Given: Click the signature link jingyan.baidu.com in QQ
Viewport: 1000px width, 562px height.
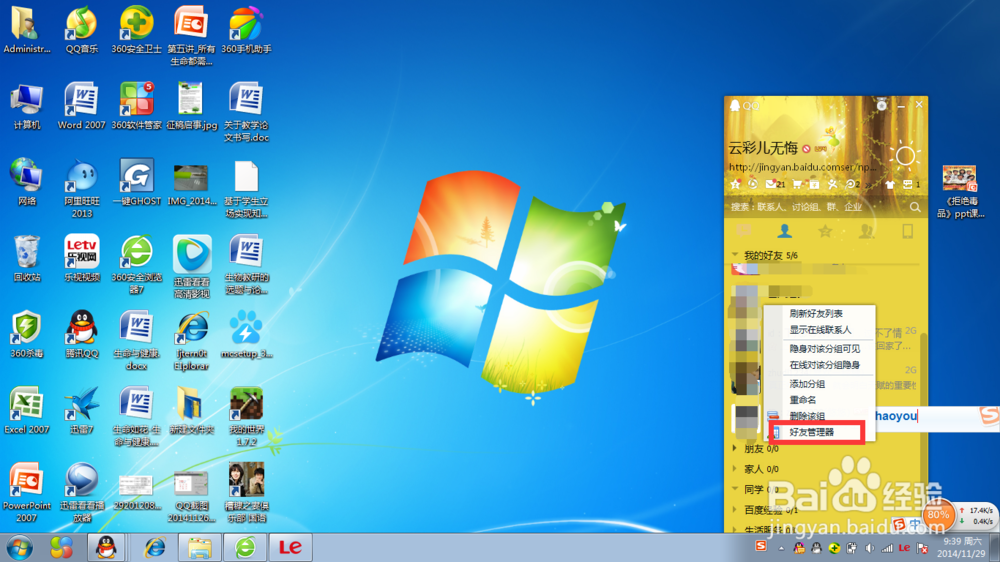Looking at the screenshot, I should 802,166.
